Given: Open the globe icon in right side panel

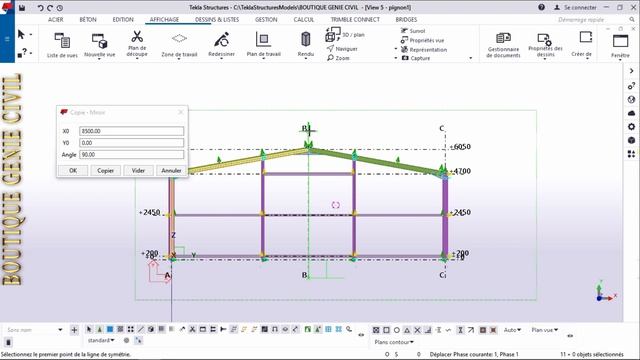Looking at the screenshot, I should point(631,99).
